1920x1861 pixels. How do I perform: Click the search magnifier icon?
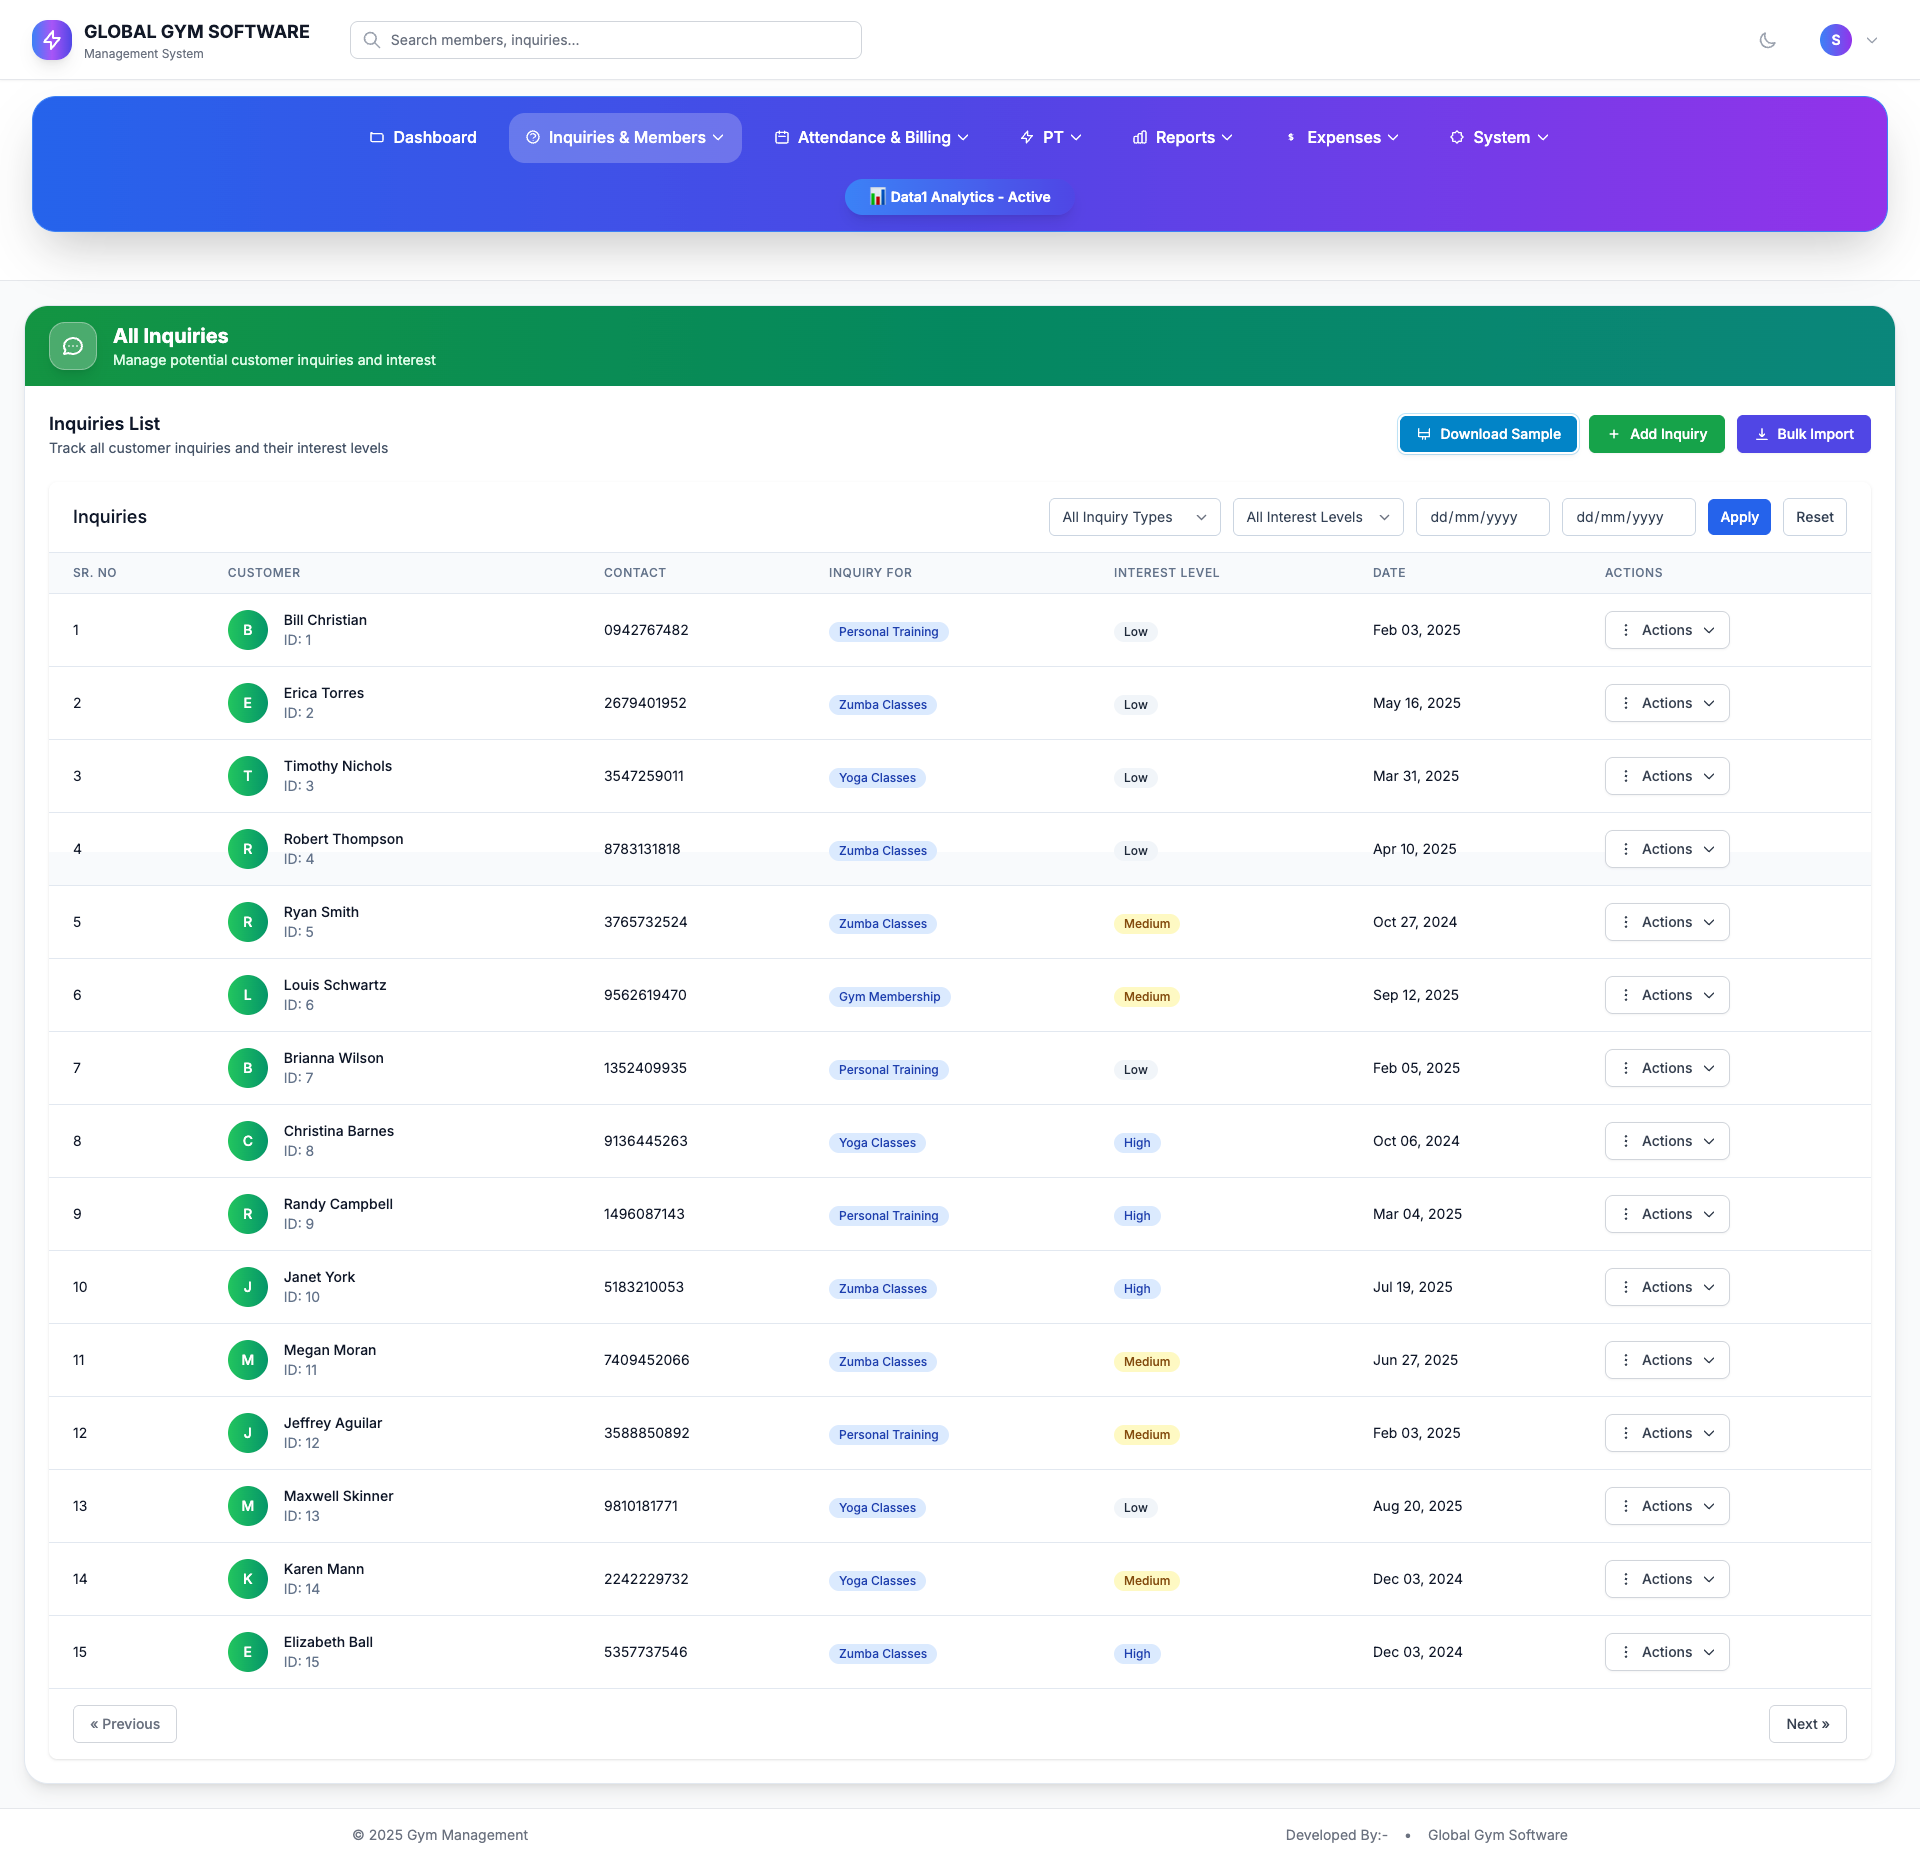click(x=371, y=40)
